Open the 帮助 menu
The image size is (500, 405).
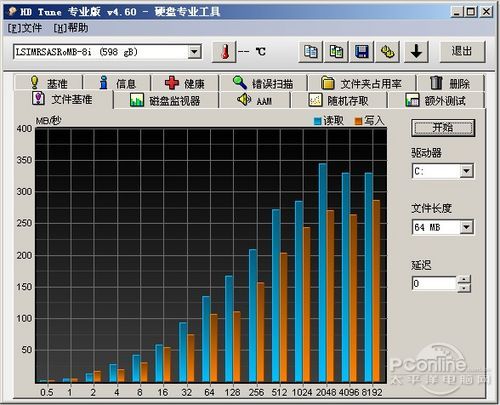(x=71, y=28)
